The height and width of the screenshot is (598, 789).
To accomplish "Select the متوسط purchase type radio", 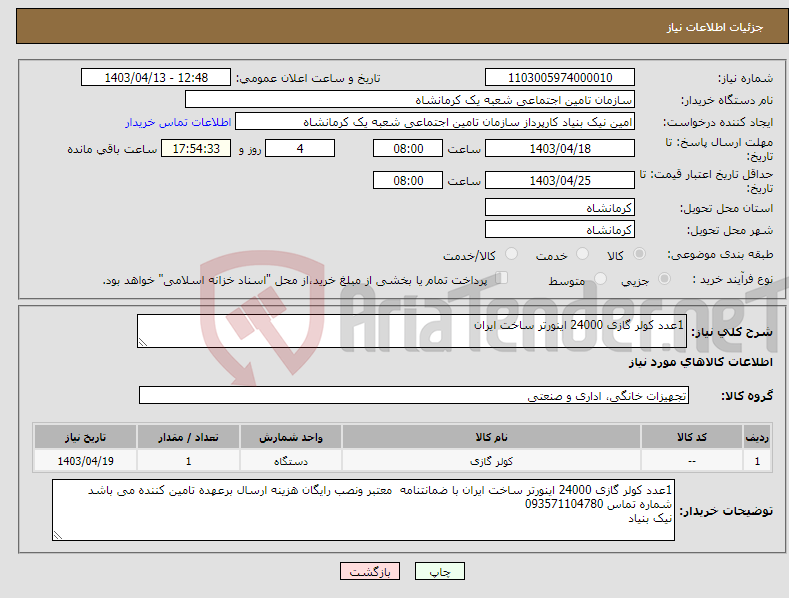I will [600, 278].
